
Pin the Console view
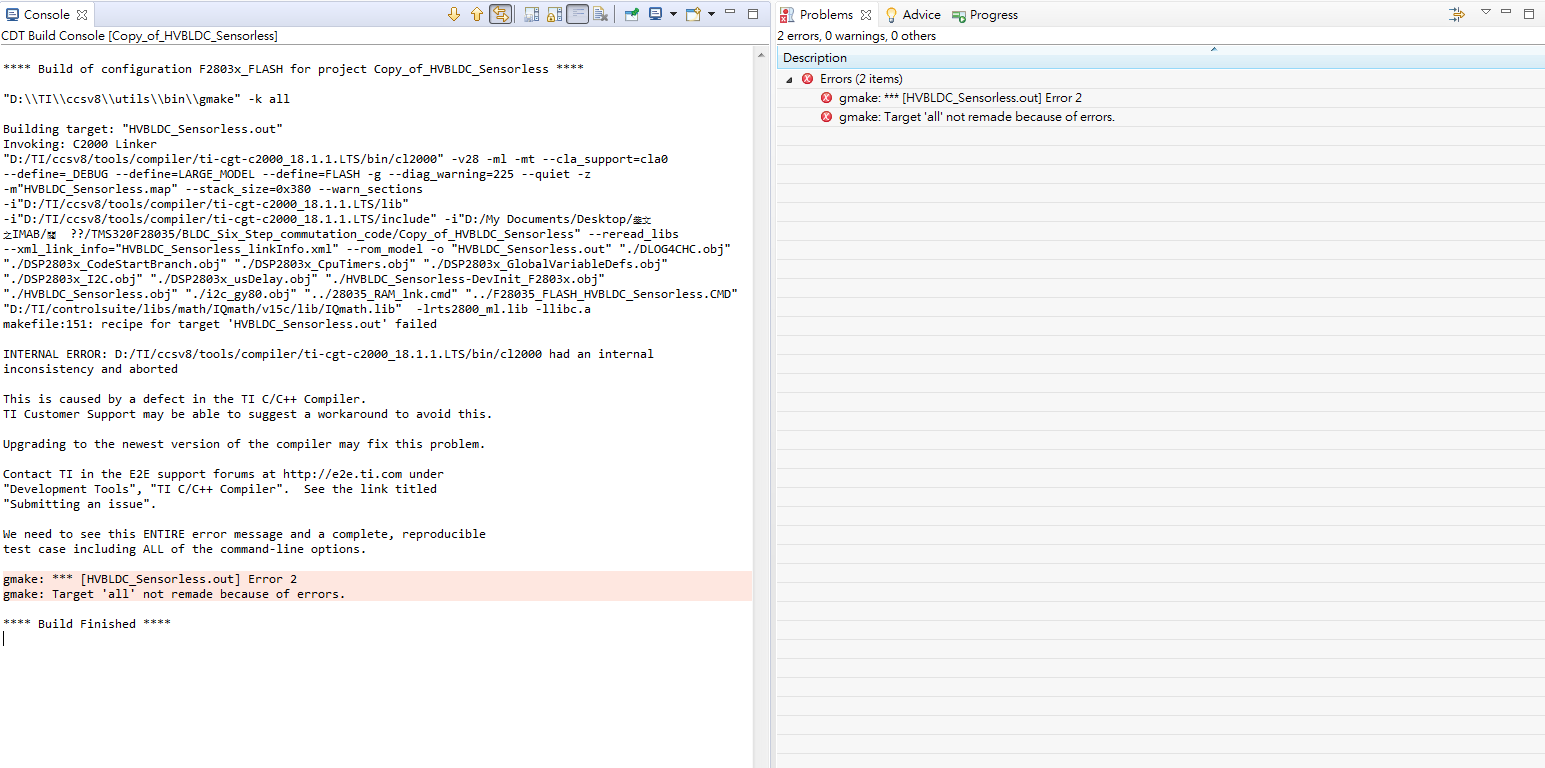coord(632,14)
